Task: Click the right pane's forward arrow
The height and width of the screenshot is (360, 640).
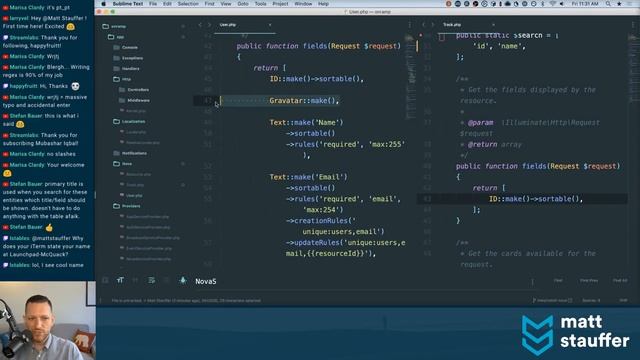Action: 433,25
